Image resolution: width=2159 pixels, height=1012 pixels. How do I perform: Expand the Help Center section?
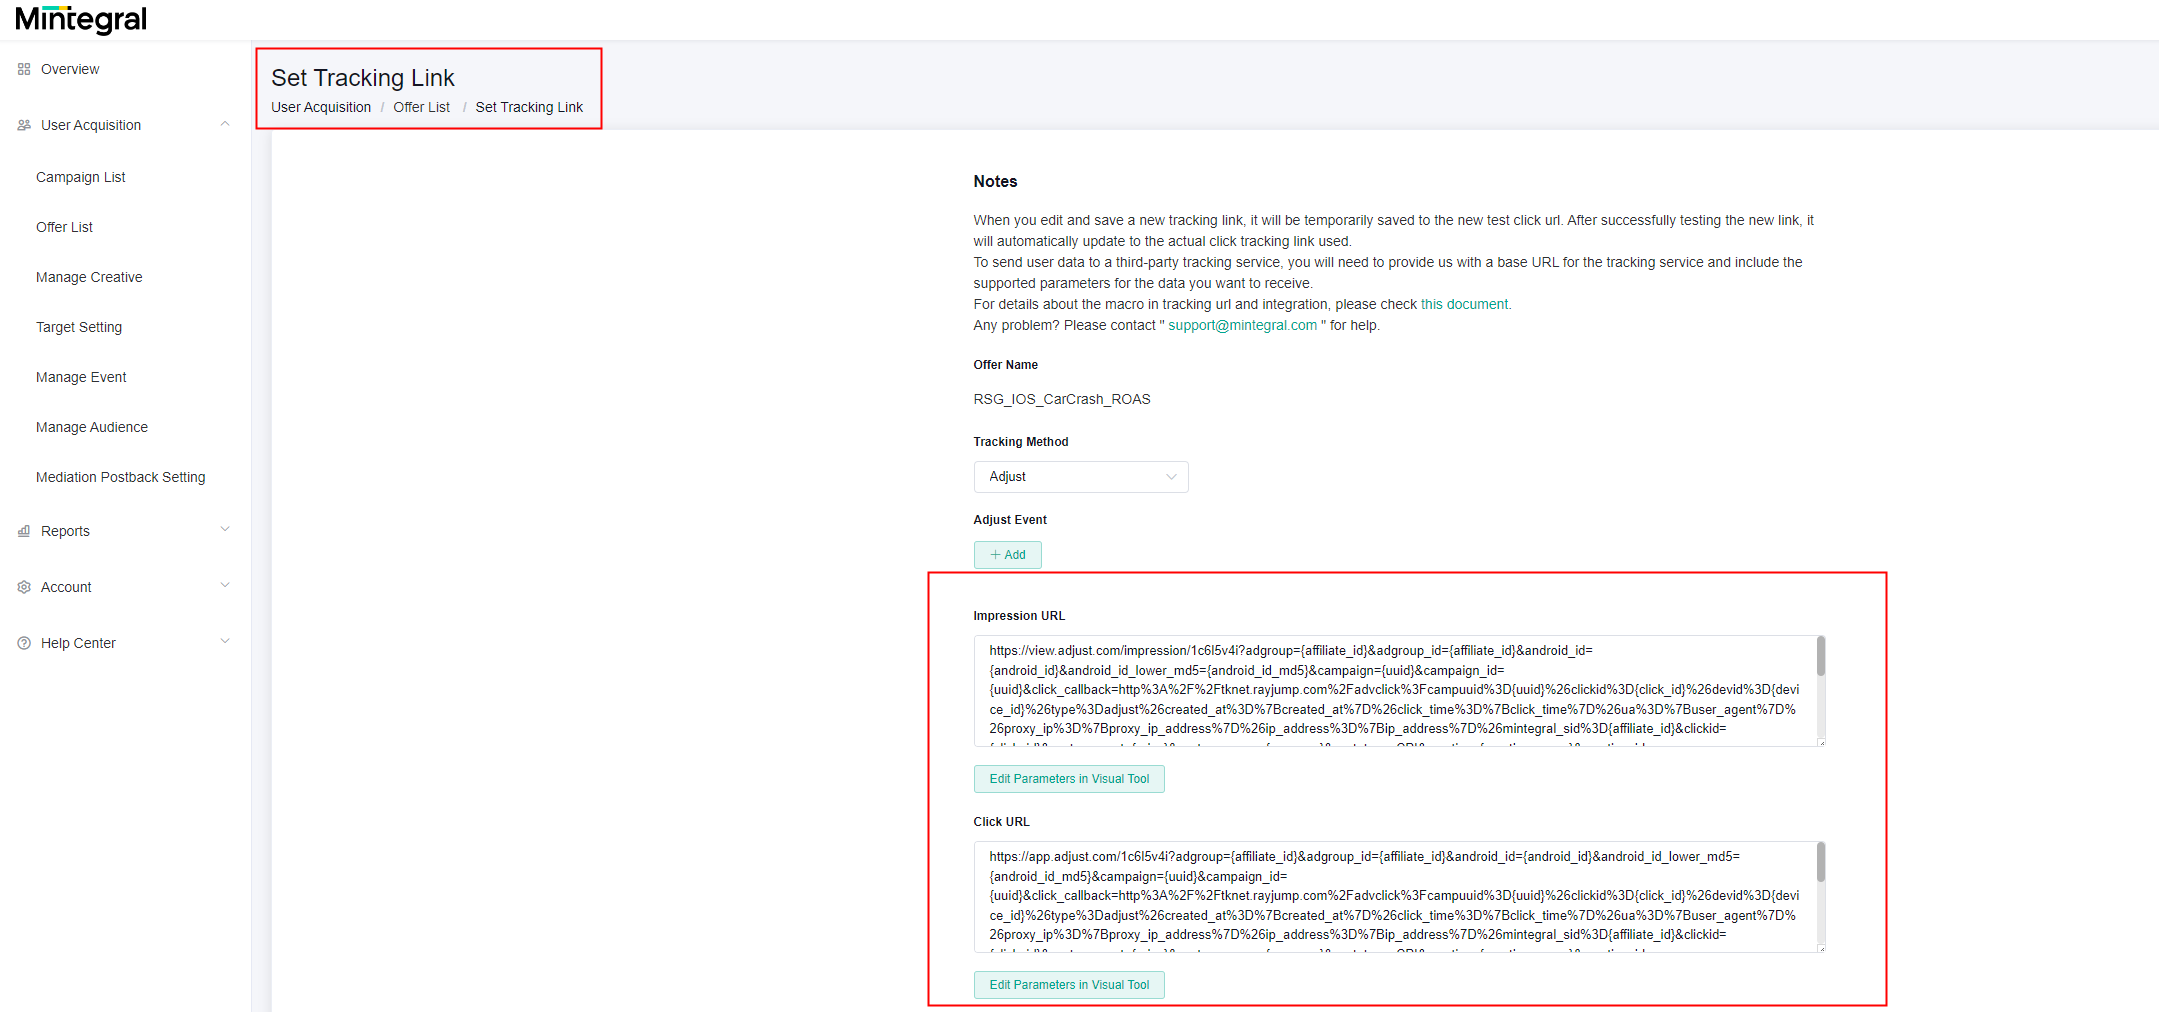225,642
